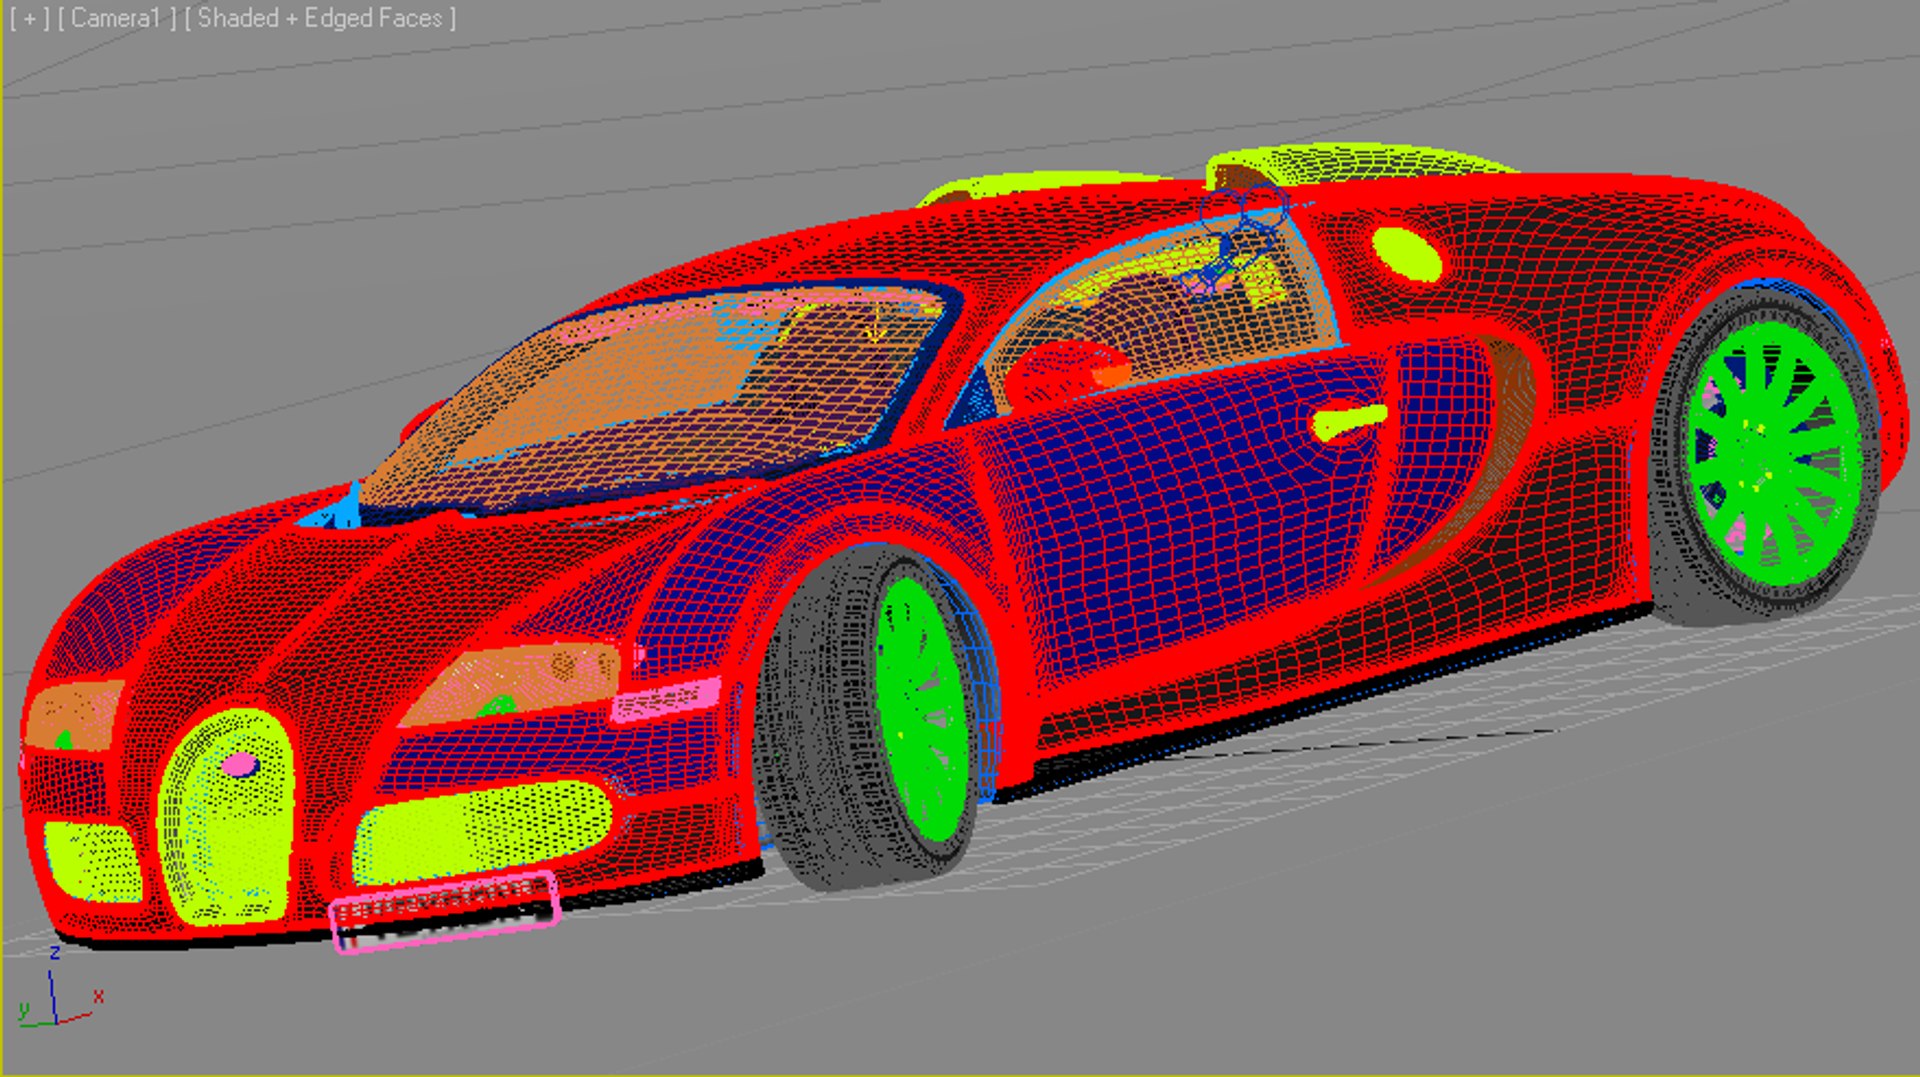Open the Camera1 viewport view menu
The height and width of the screenshot is (1077, 1920).
click(x=116, y=18)
